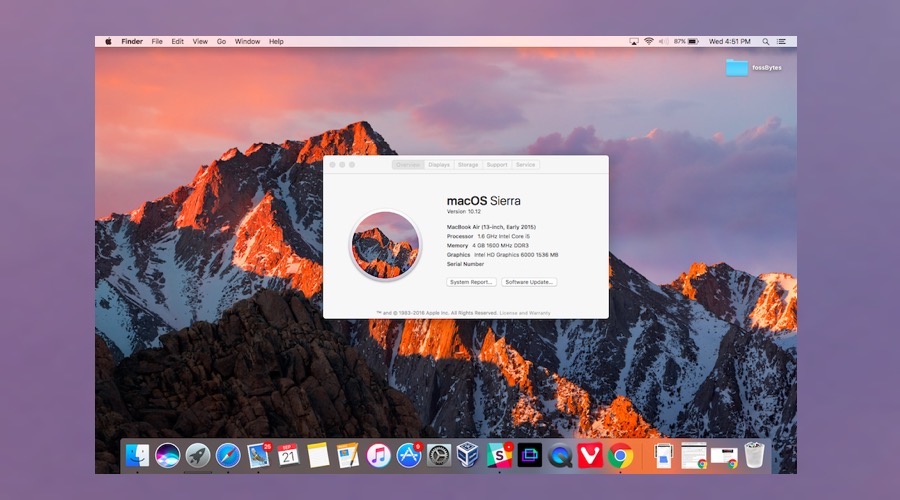Open iTunes in the dock
Screen dimensions: 900x500
click(x=378, y=456)
